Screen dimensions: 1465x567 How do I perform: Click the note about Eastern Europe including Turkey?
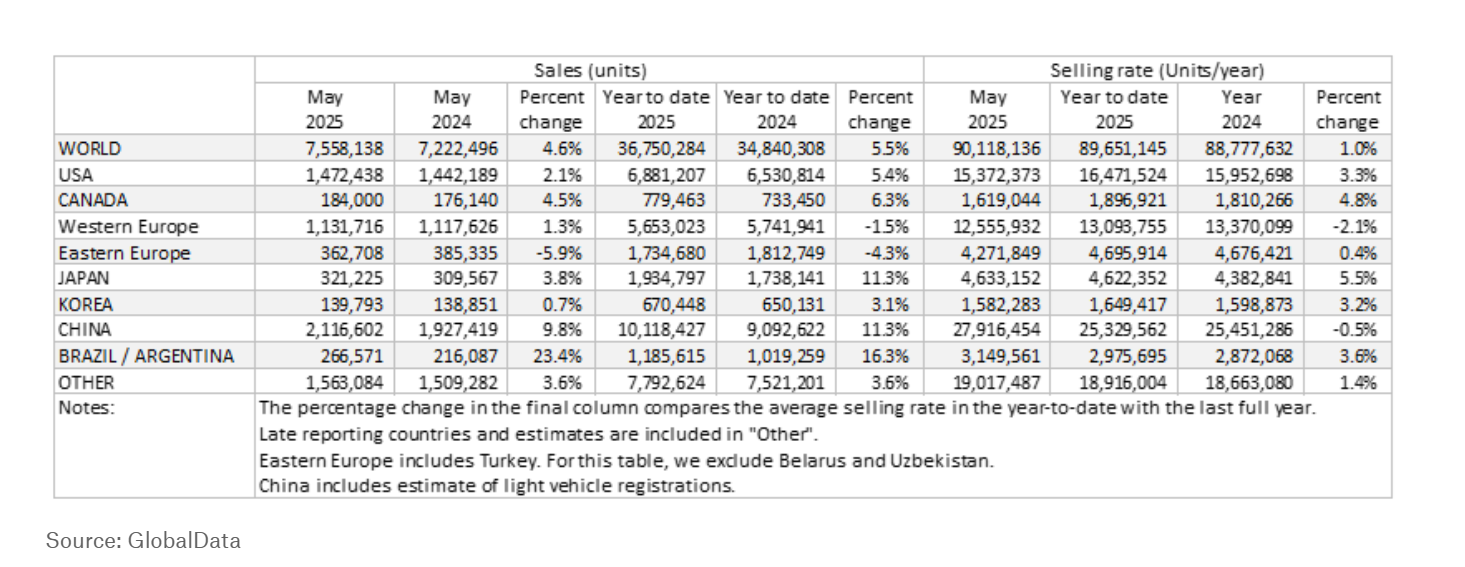pyautogui.click(x=625, y=460)
